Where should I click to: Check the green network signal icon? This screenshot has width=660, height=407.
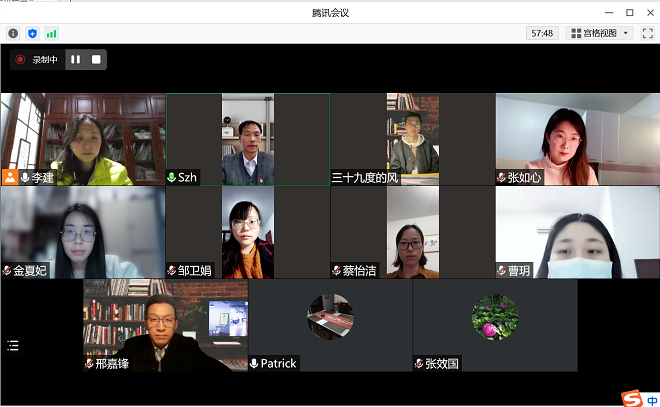coord(51,33)
